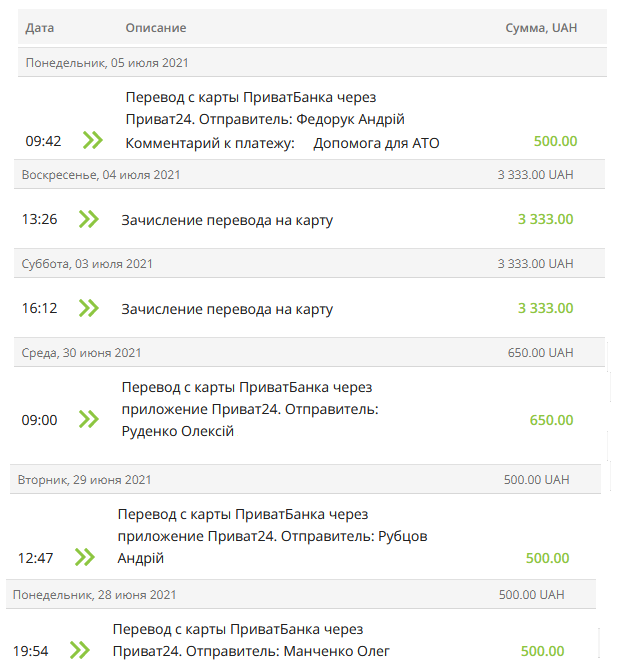Screen dimensions: 619x665
Task: Select the Воскресенье, 04 июля 2021 date row
Action: [x=101, y=174]
